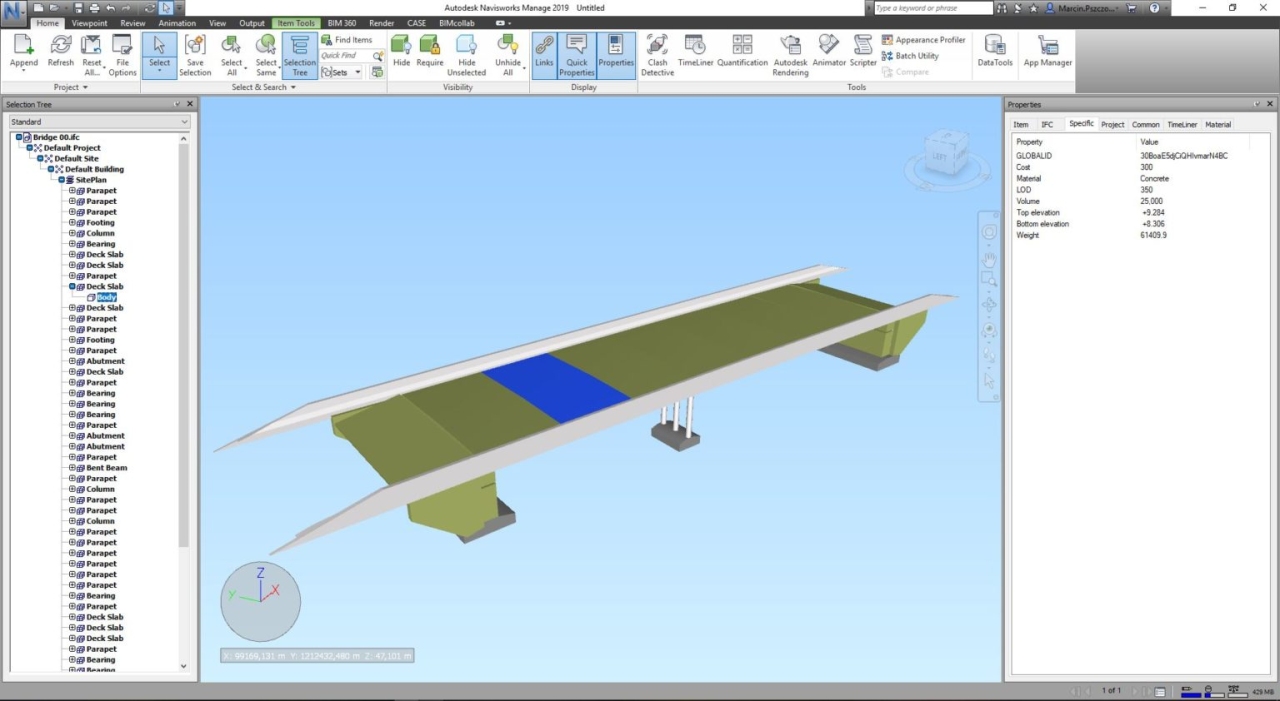Expand the Abutment tree node
Image resolution: width=1280 pixels, height=701 pixels.
pyautogui.click(x=72, y=362)
